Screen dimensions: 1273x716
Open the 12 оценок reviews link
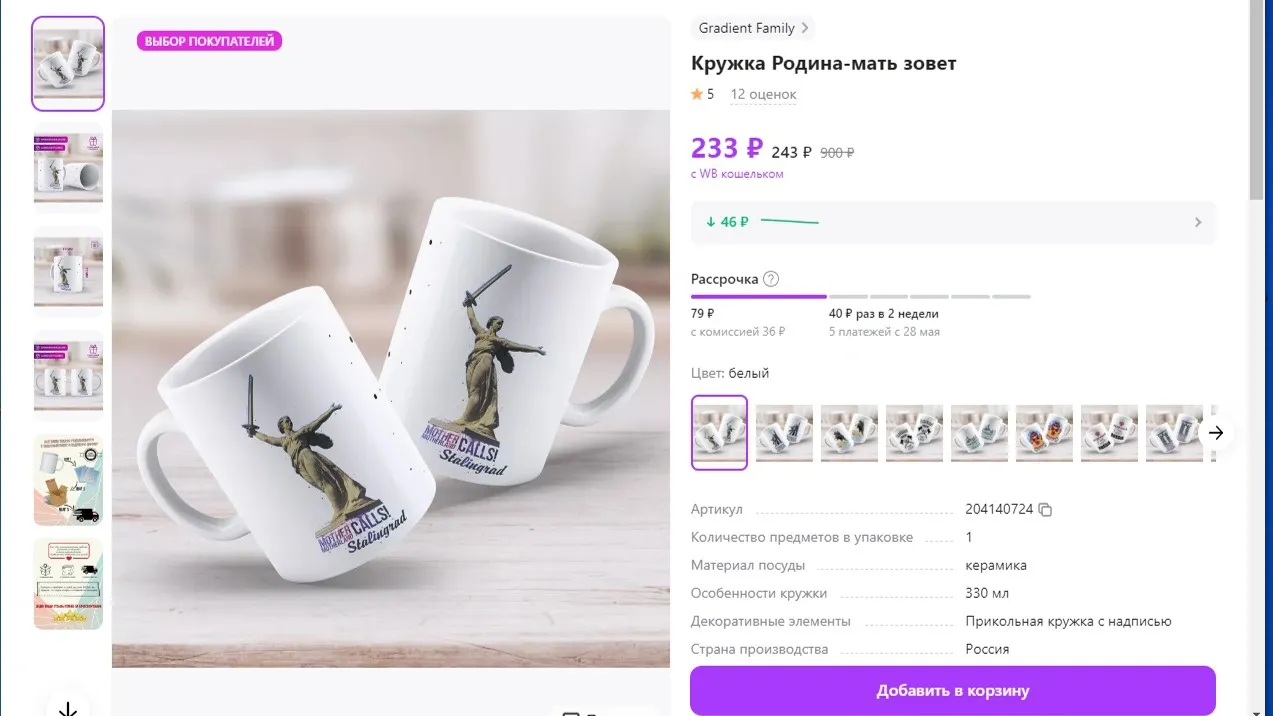[763, 94]
